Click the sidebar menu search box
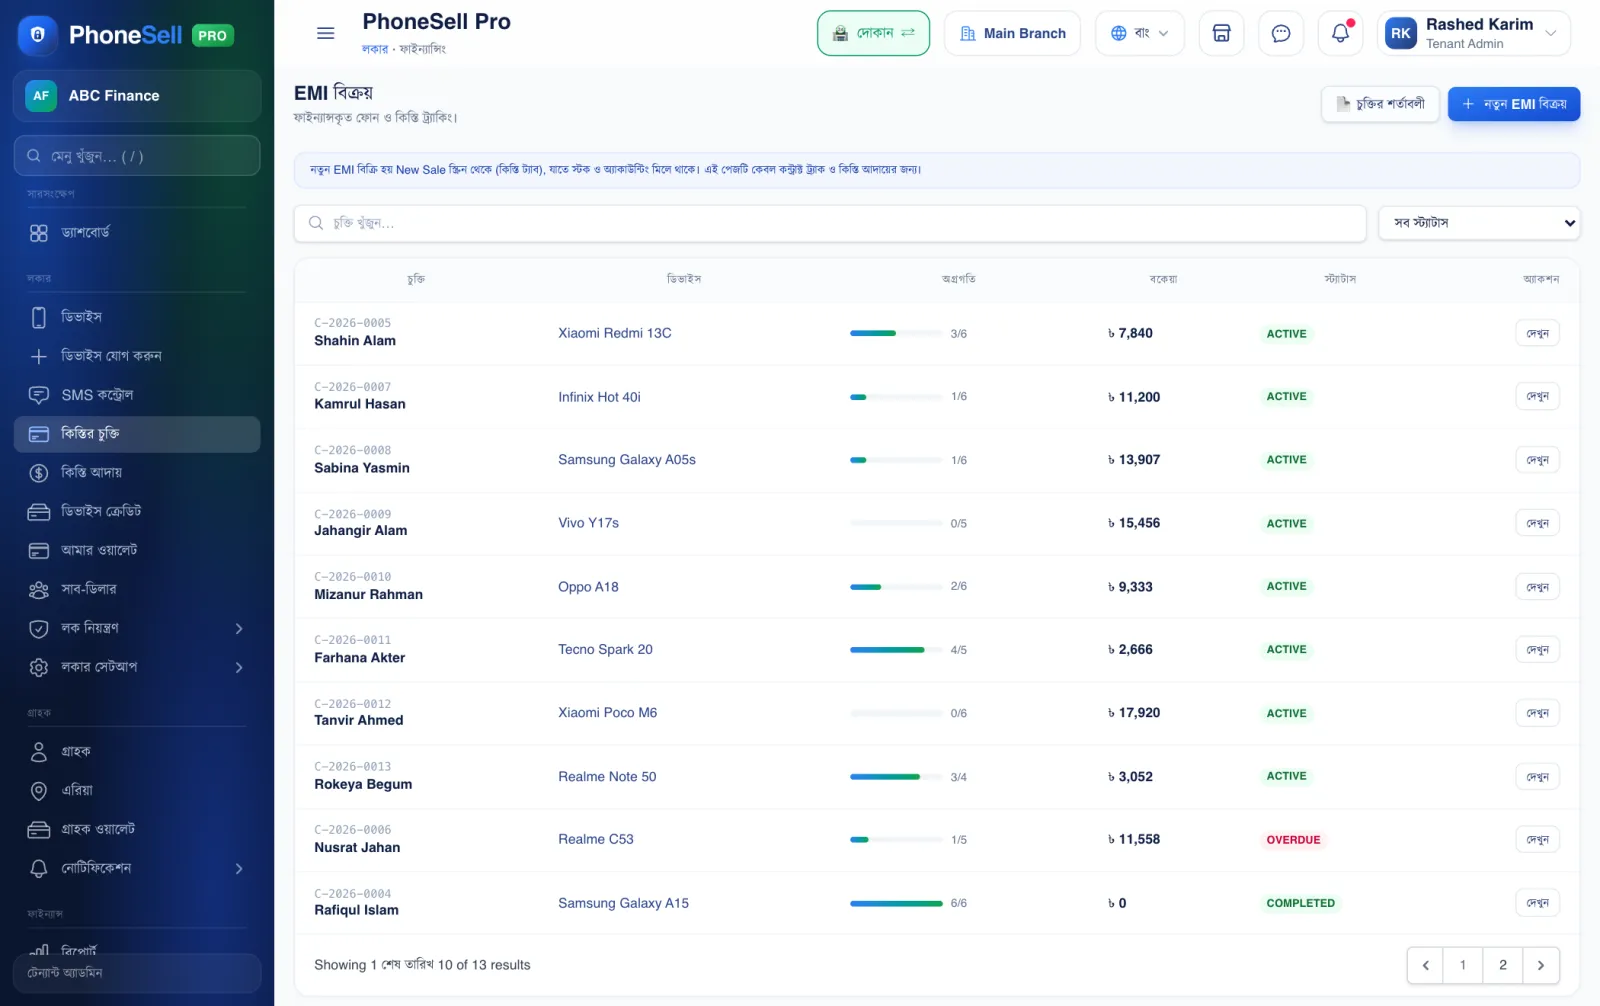 pos(137,156)
